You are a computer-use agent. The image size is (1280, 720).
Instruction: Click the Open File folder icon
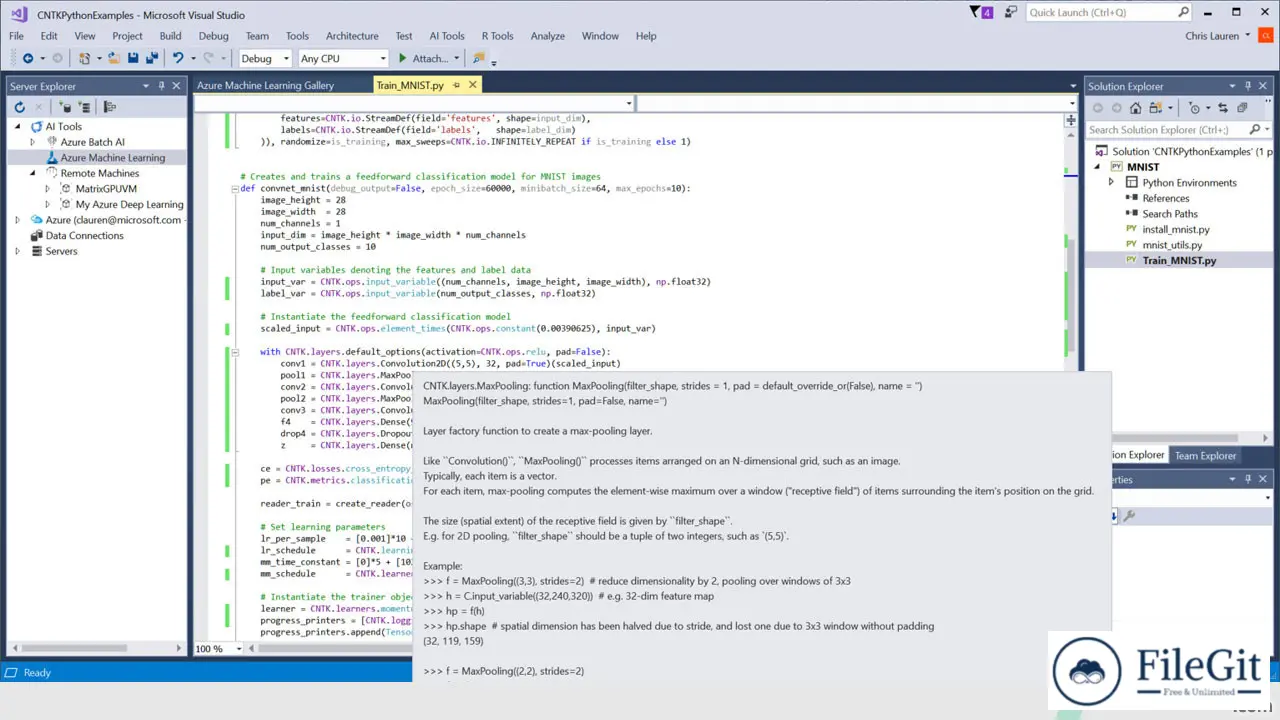click(114, 59)
